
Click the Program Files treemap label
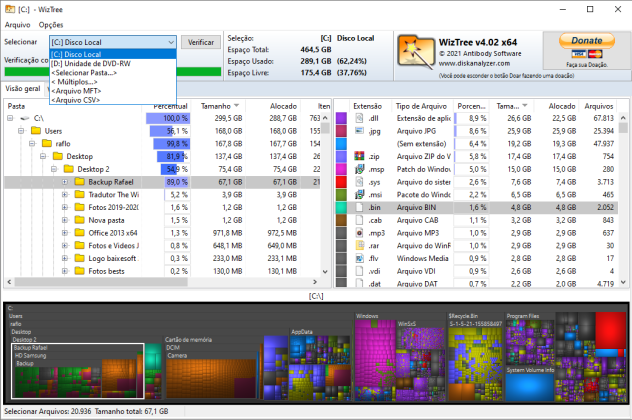tap(522, 316)
